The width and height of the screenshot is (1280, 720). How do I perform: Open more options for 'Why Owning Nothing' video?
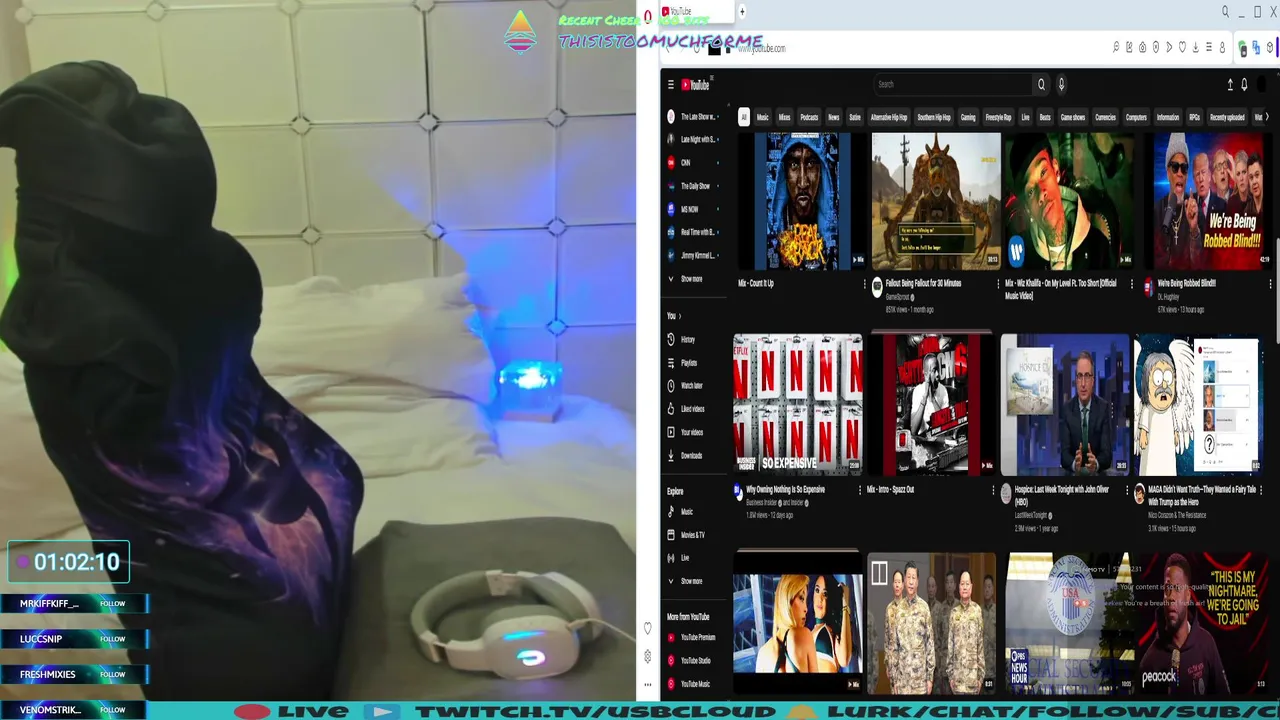pos(859,490)
